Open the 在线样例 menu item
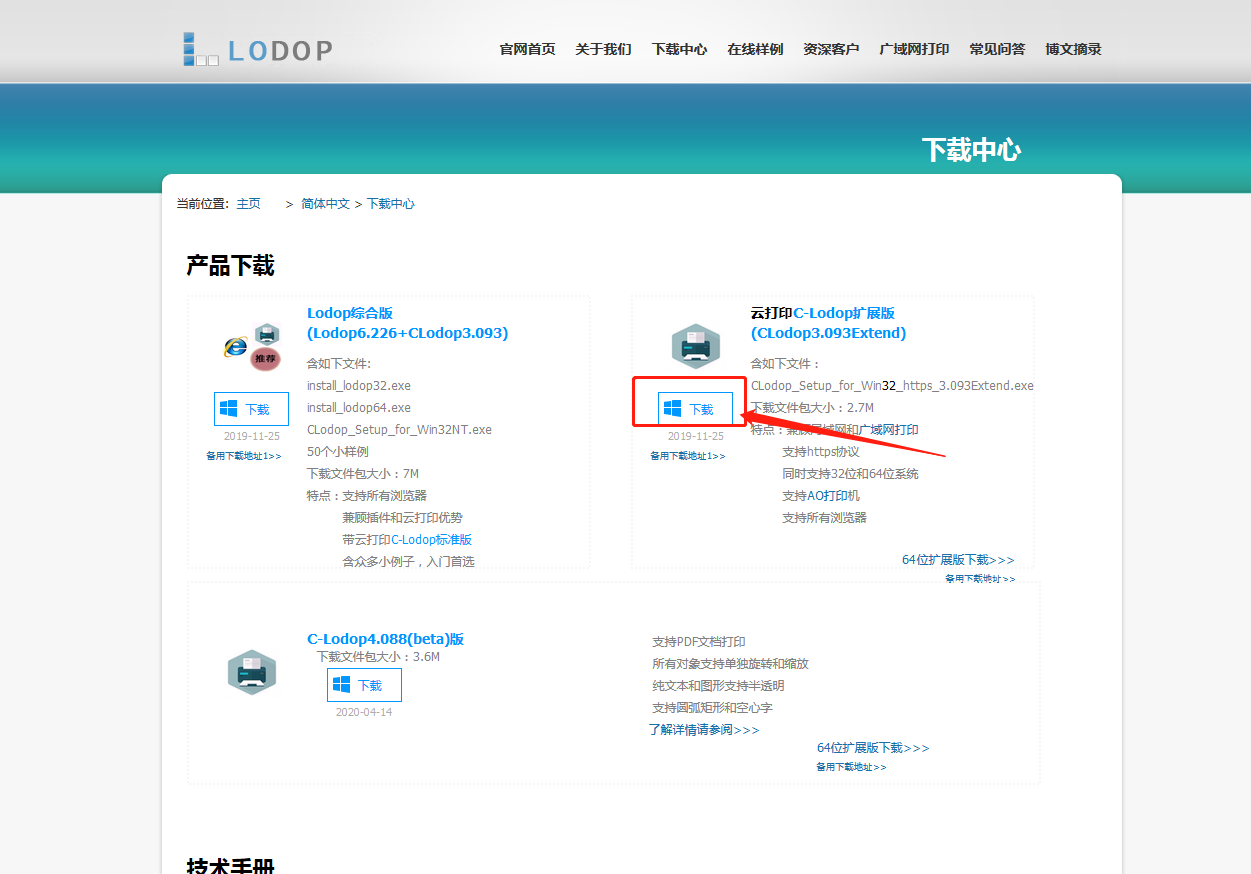 pyautogui.click(x=754, y=48)
